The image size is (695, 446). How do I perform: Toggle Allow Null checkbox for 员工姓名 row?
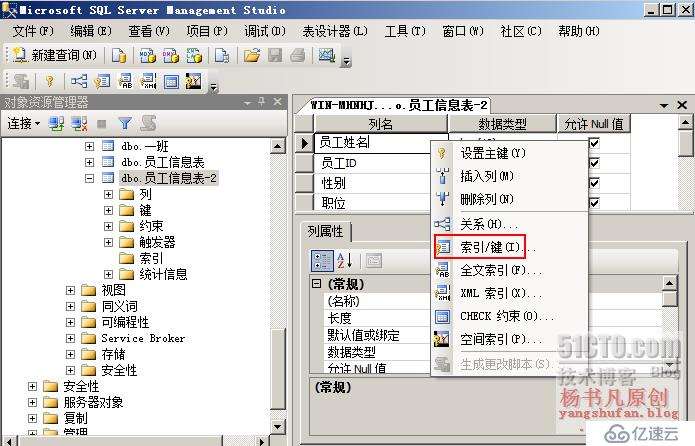tap(594, 143)
